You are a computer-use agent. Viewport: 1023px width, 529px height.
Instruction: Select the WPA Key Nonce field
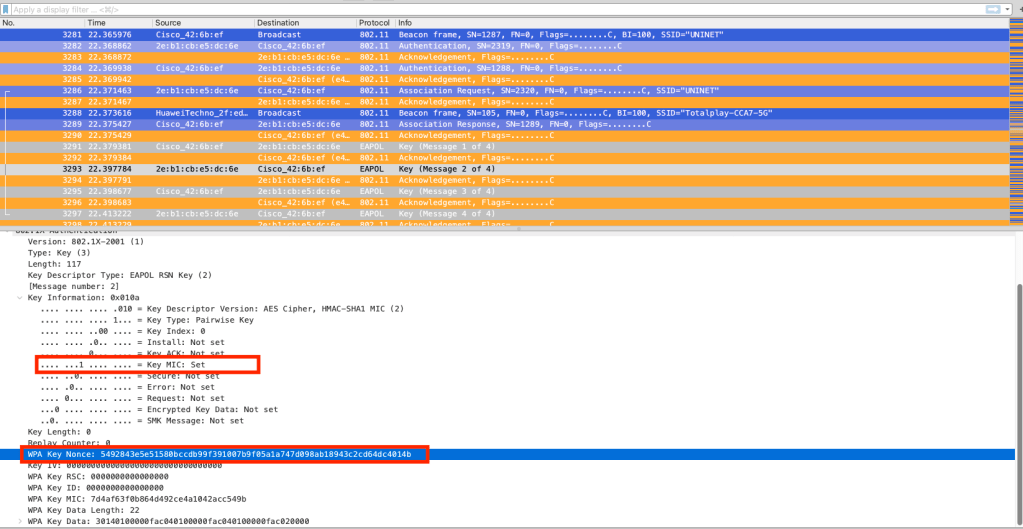point(220,454)
